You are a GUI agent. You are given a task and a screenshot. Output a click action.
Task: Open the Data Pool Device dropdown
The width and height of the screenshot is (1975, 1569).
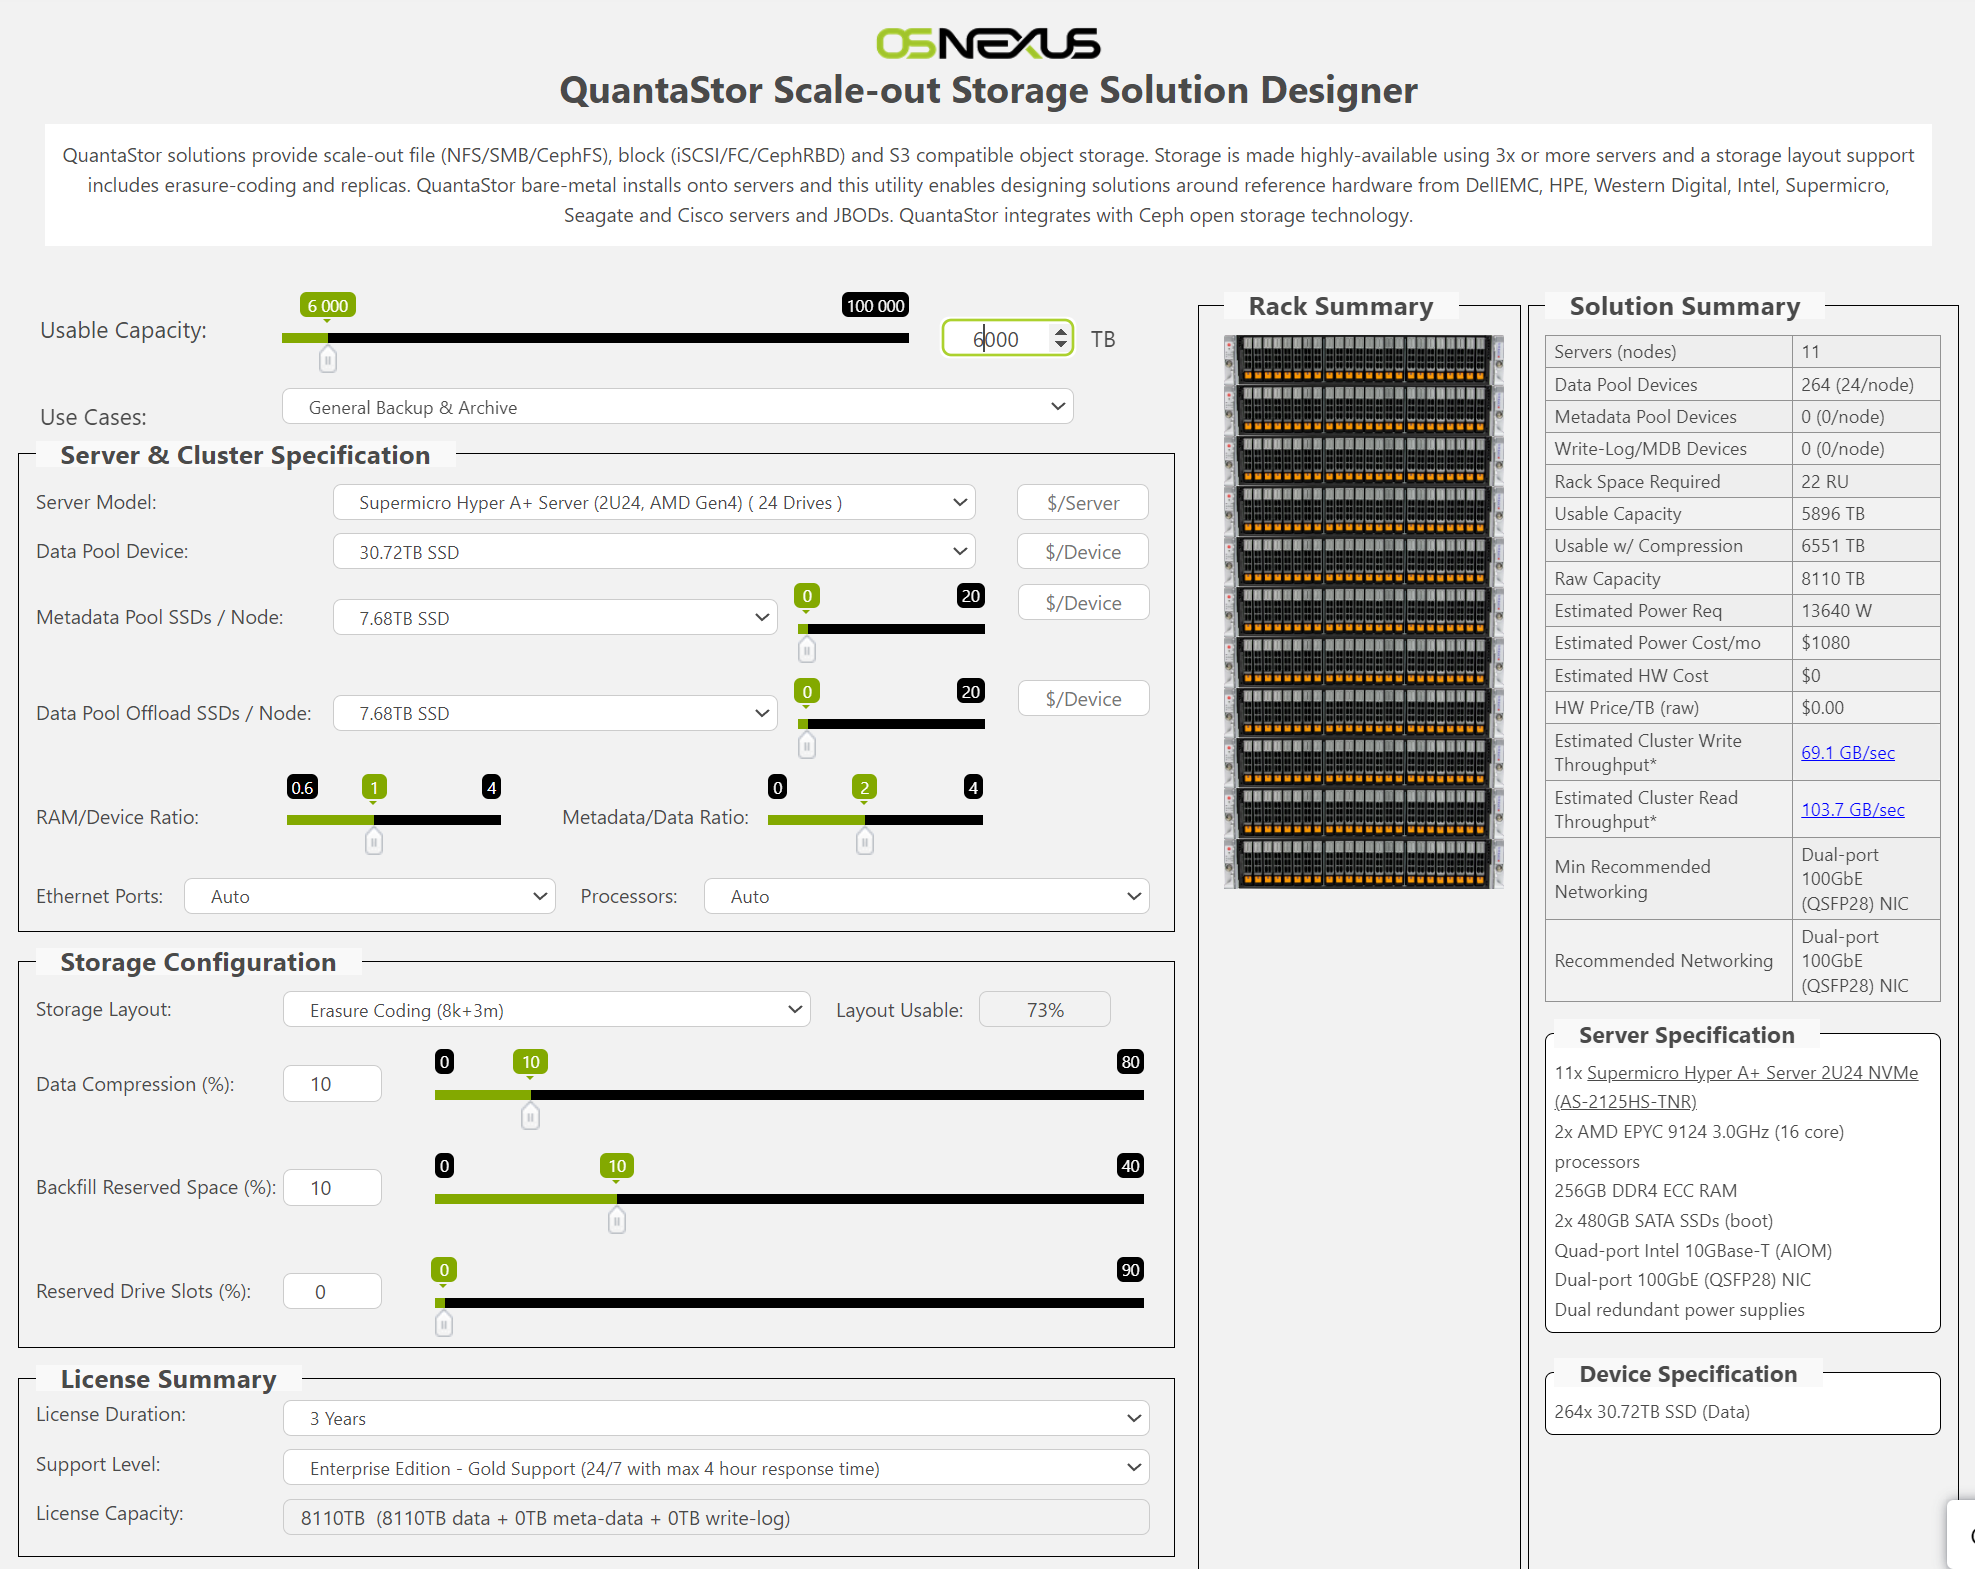click(x=653, y=552)
